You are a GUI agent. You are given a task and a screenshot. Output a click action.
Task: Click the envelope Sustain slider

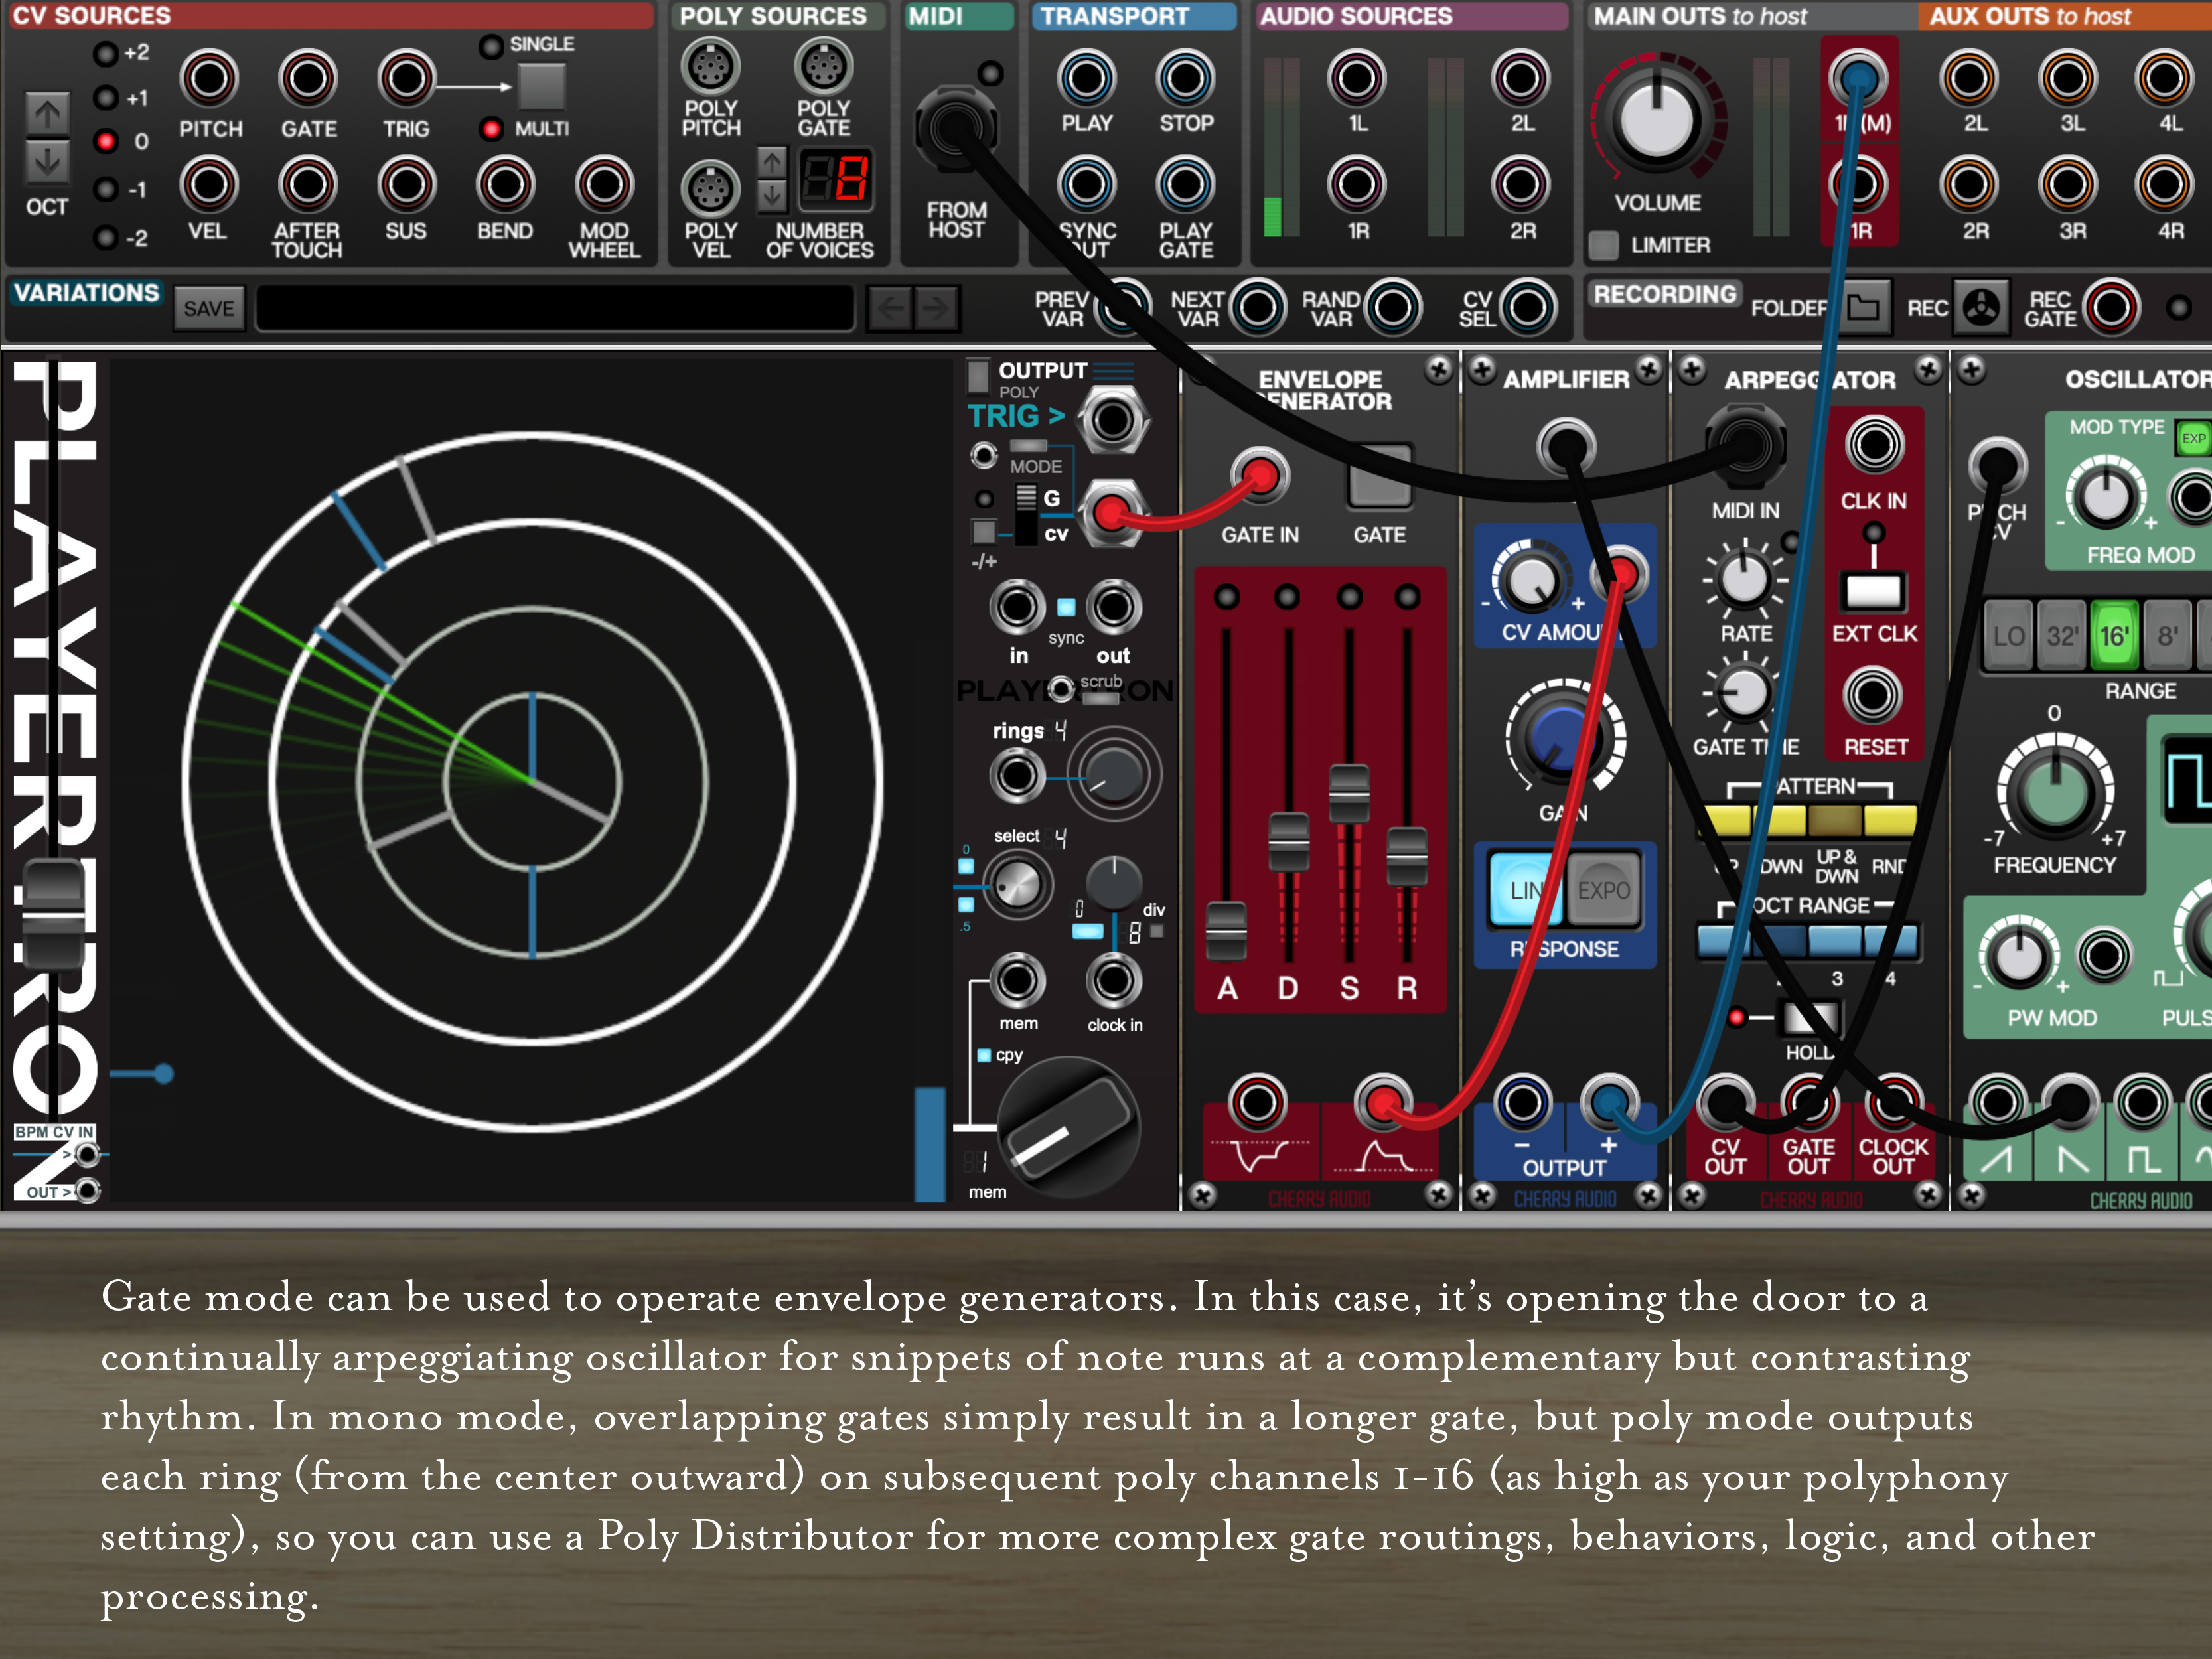(1348, 794)
